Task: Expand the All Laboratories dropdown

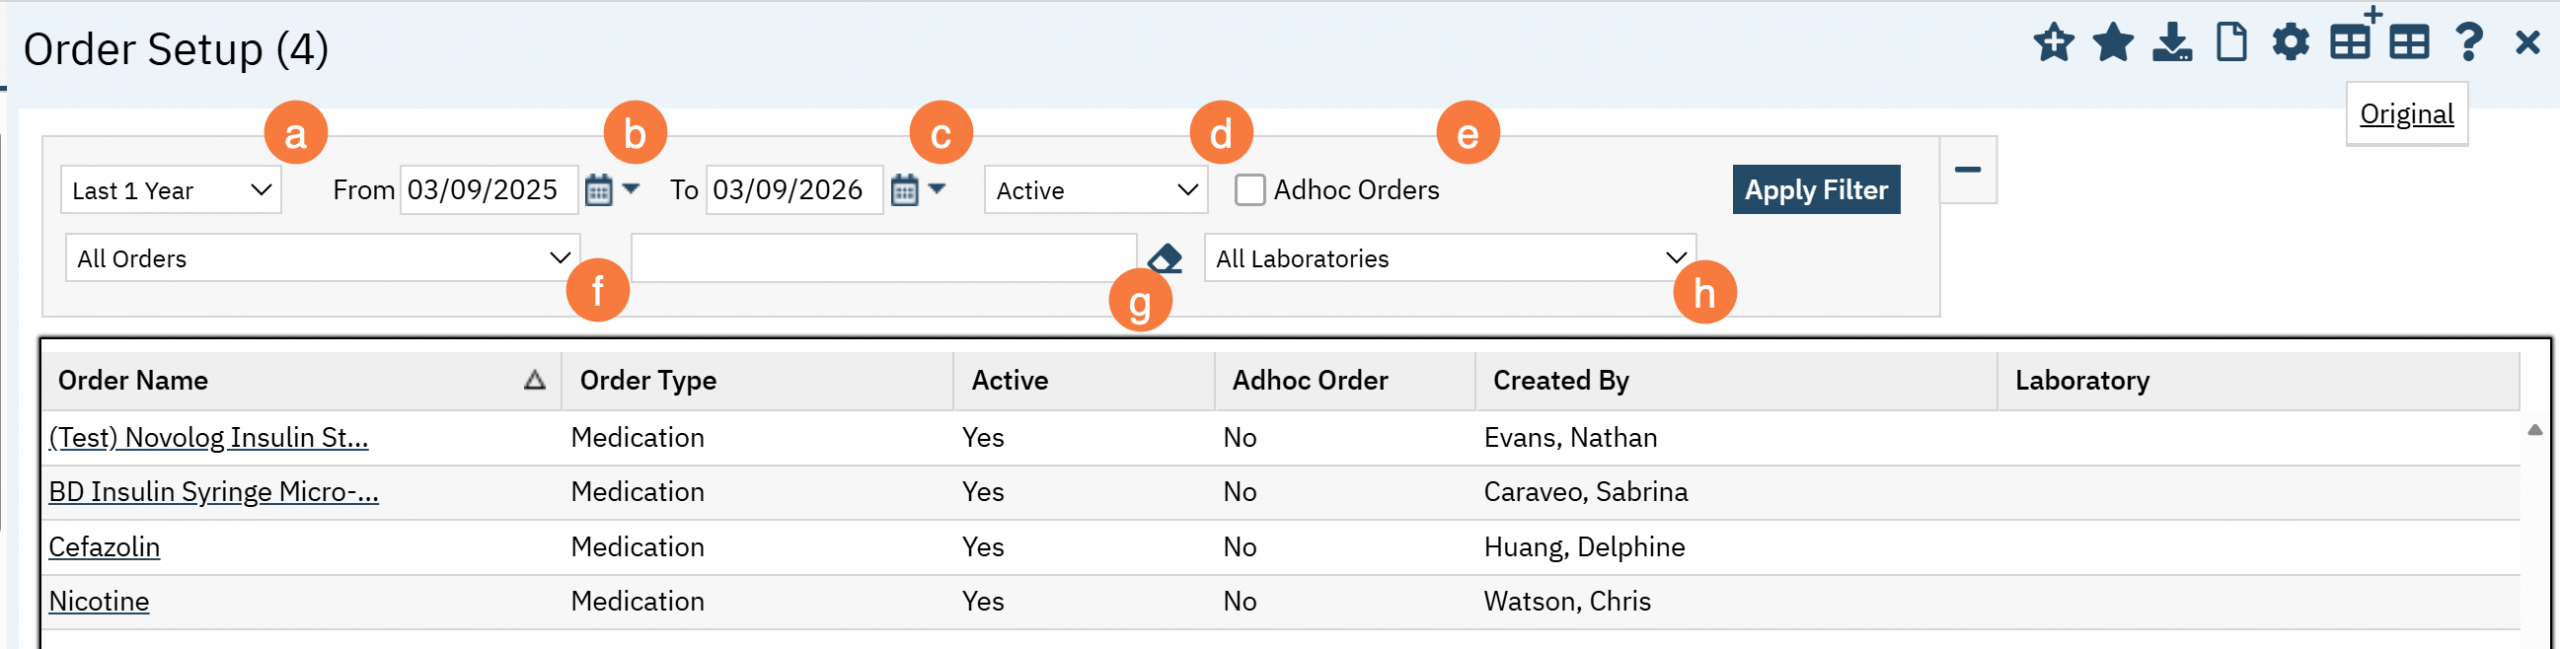Action: click(1449, 259)
